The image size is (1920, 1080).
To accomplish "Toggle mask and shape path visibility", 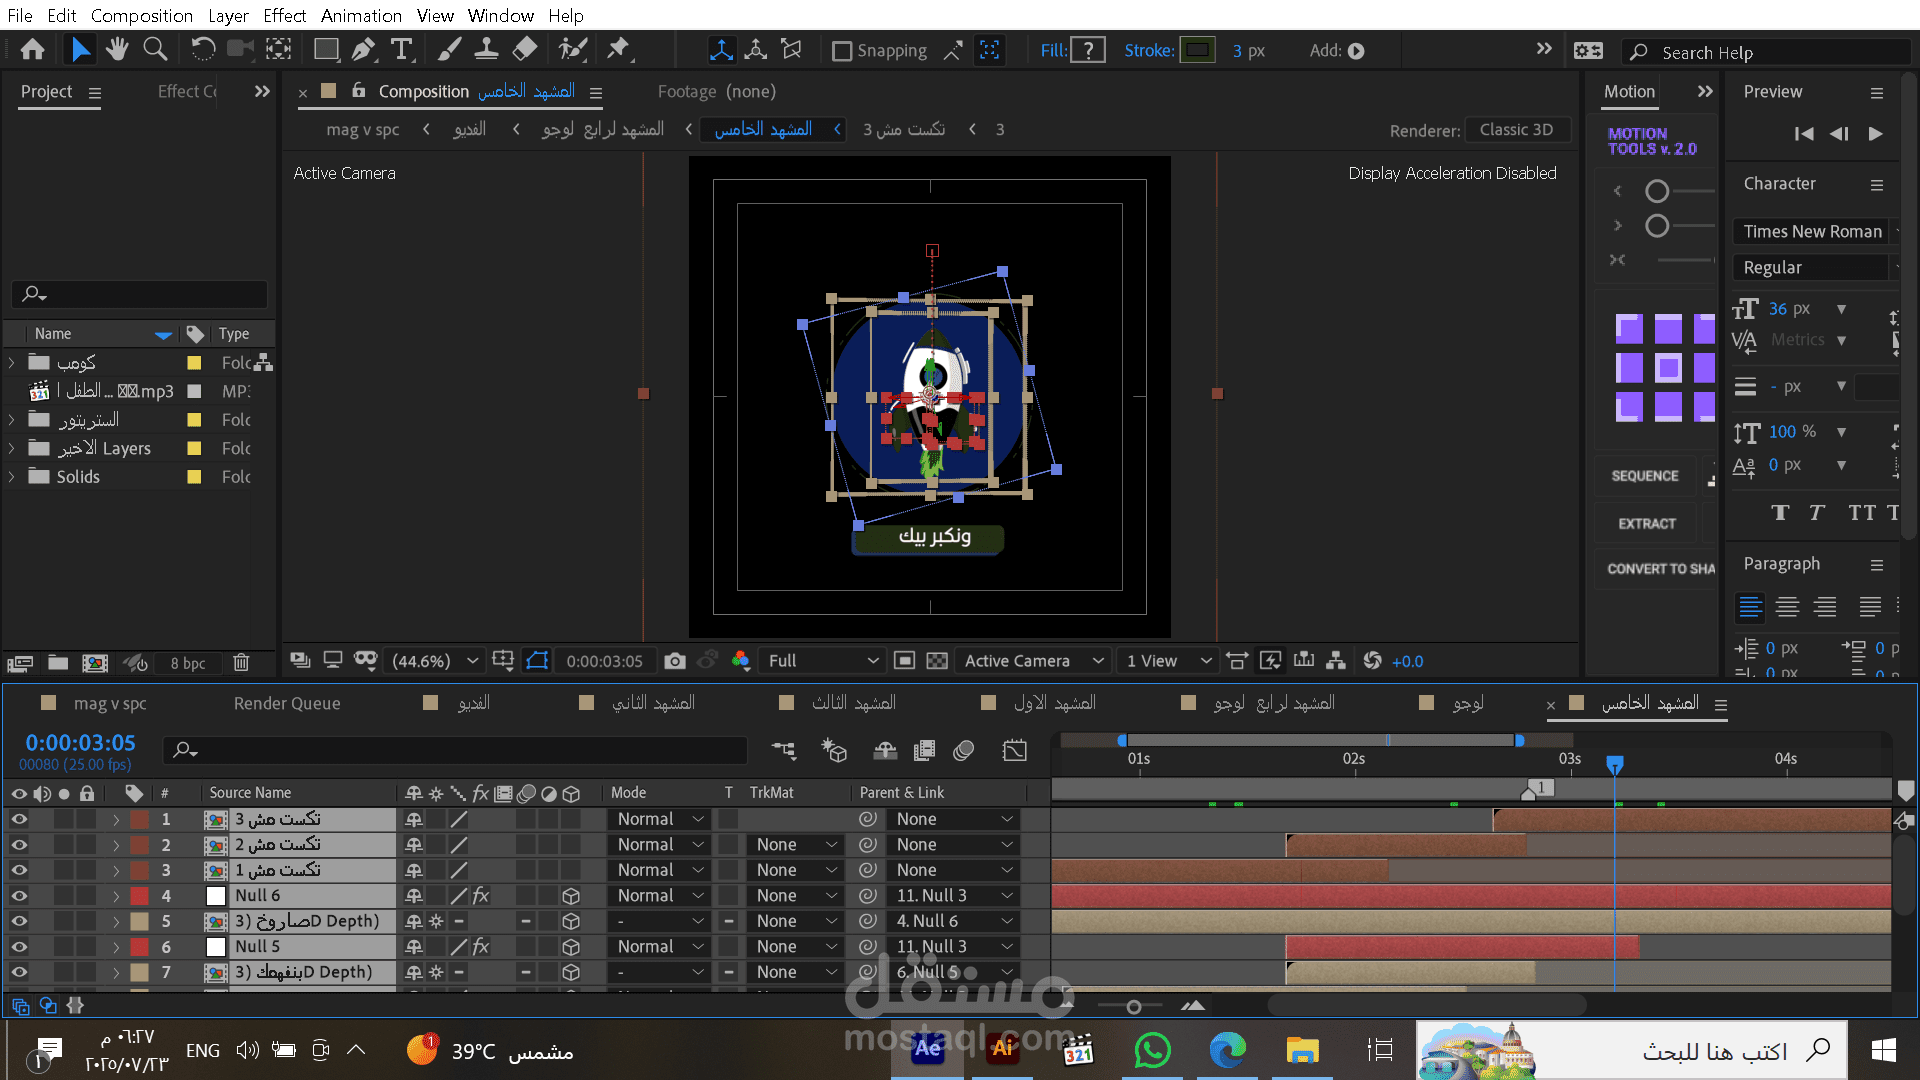I will pos(537,661).
